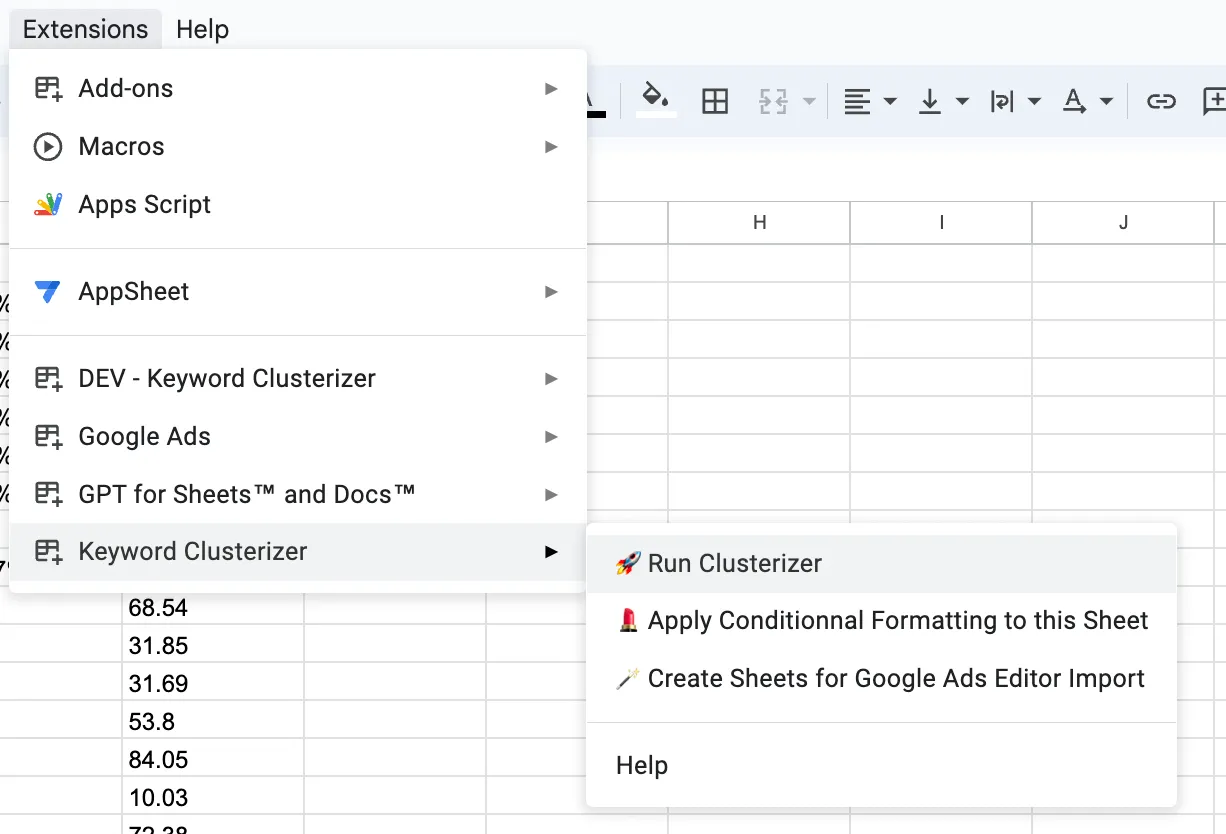The width and height of the screenshot is (1226, 834).
Task: Open Macros submenu entry
Action: pyautogui.click(x=298, y=147)
